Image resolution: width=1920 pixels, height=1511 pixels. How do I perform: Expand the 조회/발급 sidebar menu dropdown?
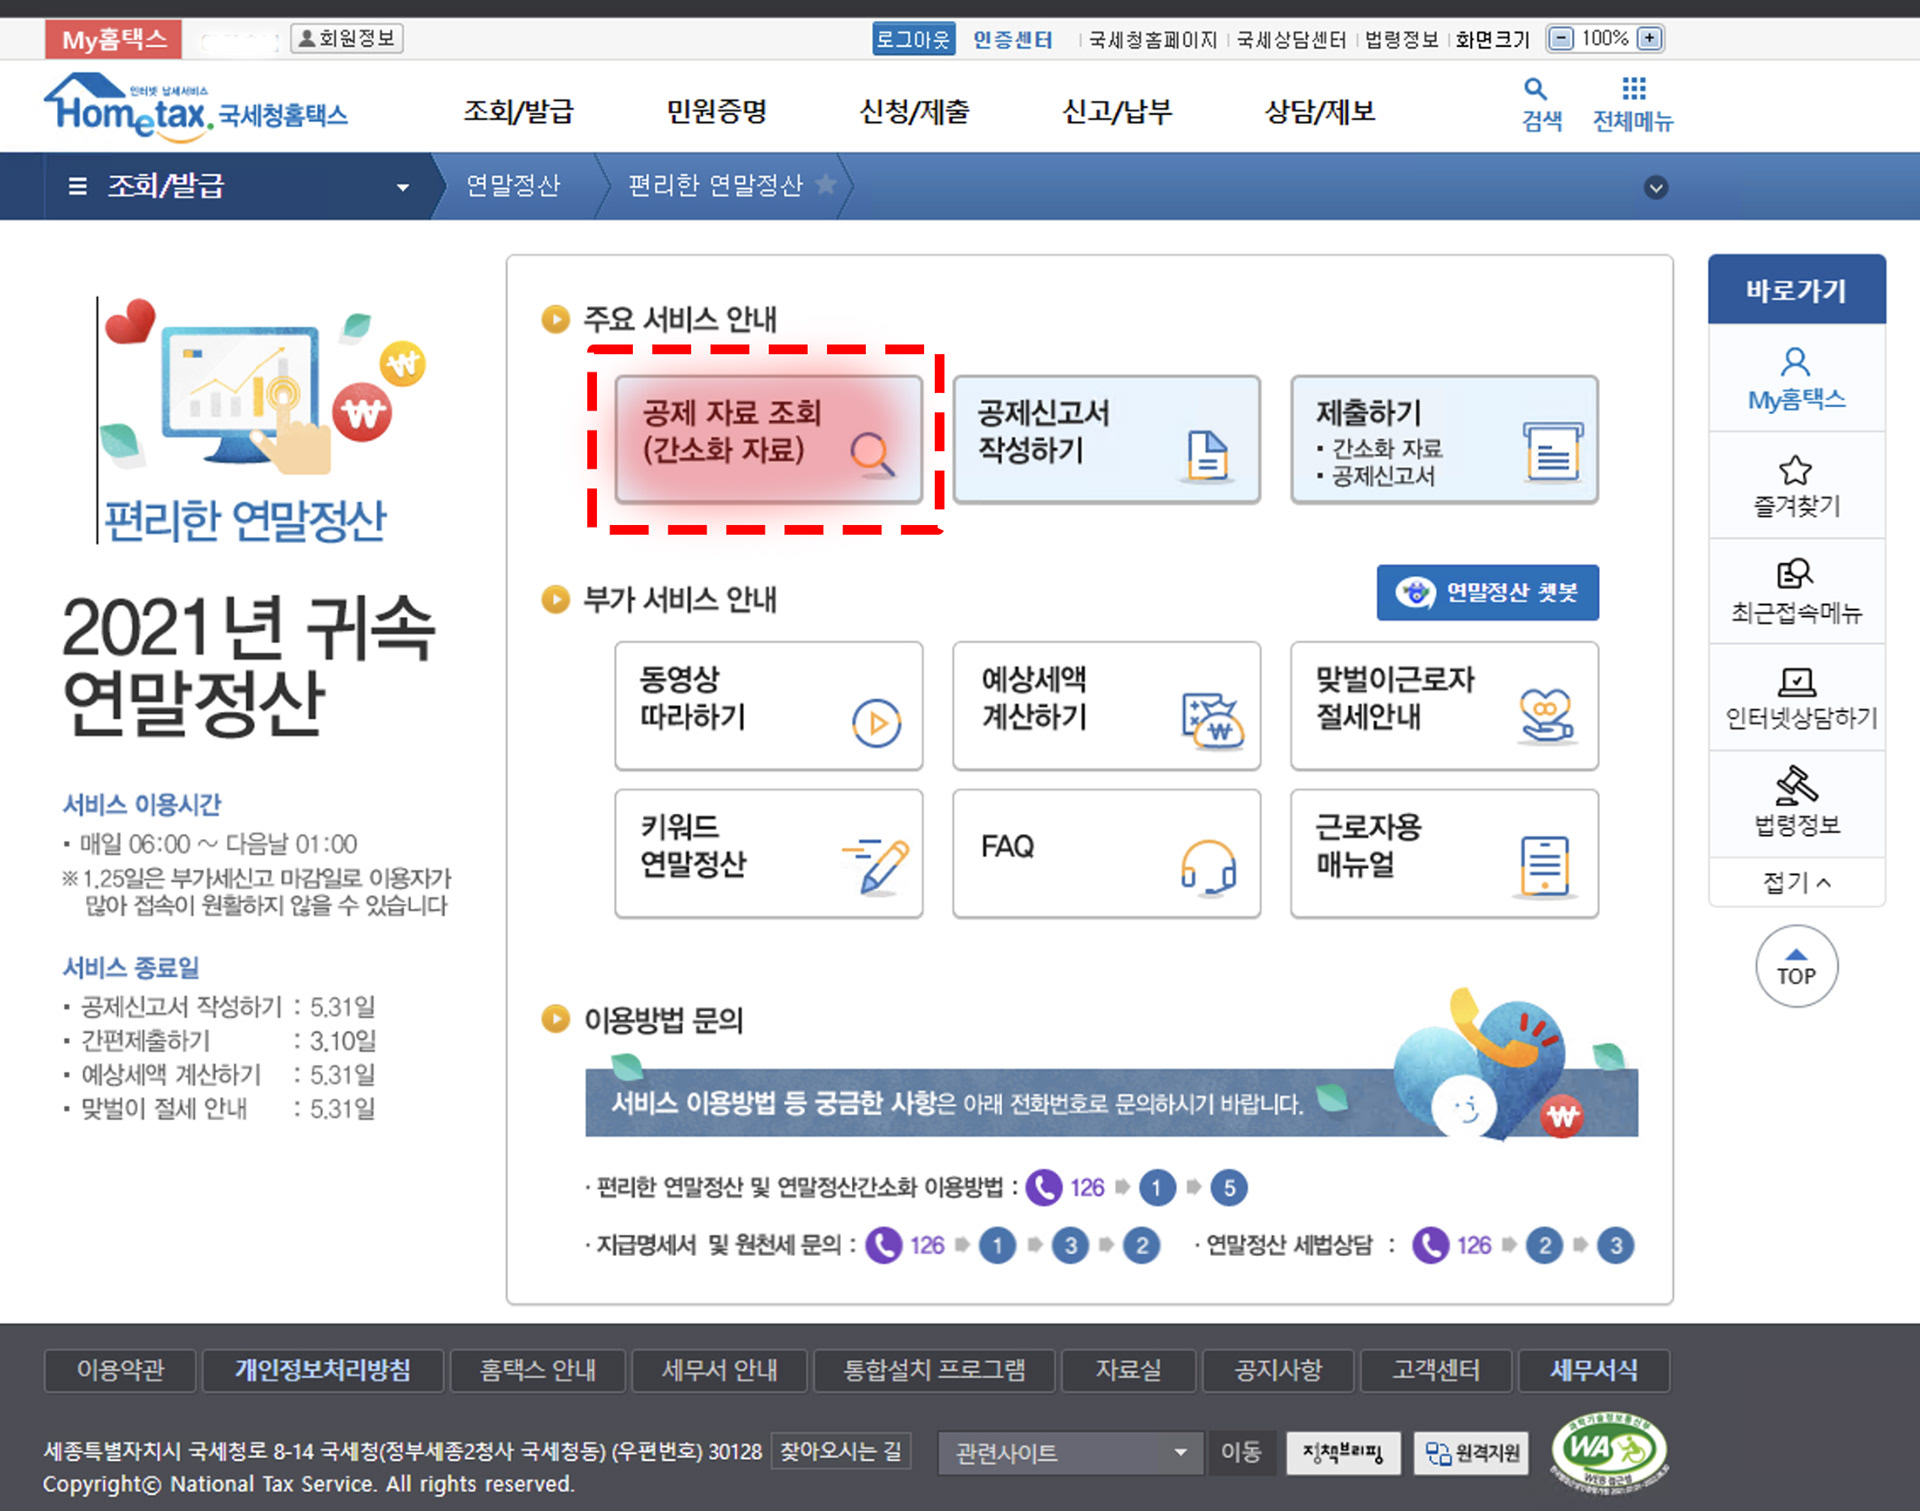tap(402, 187)
